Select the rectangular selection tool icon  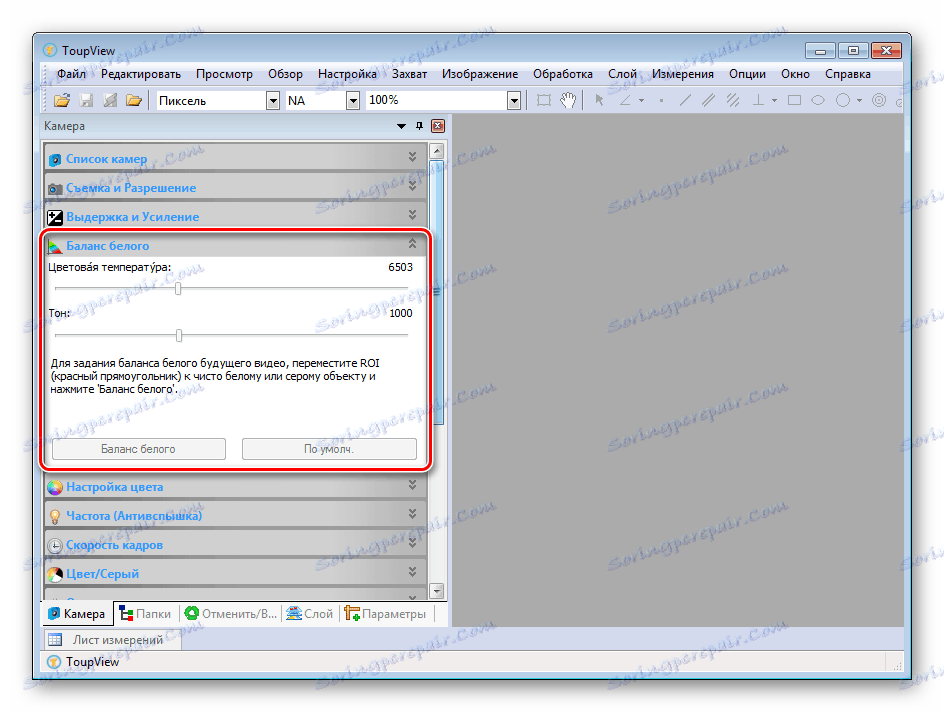tap(544, 101)
